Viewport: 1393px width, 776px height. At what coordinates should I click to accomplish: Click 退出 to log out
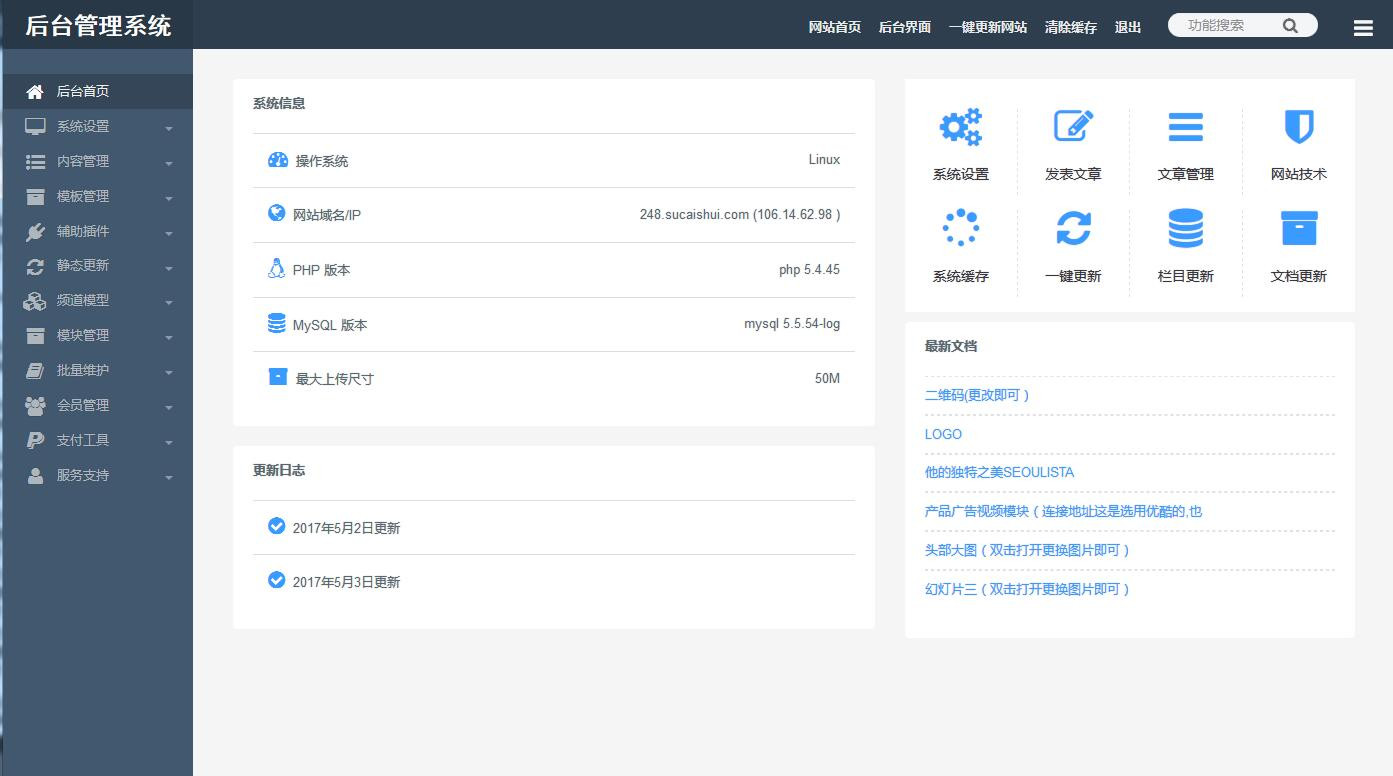click(1127, 27)
